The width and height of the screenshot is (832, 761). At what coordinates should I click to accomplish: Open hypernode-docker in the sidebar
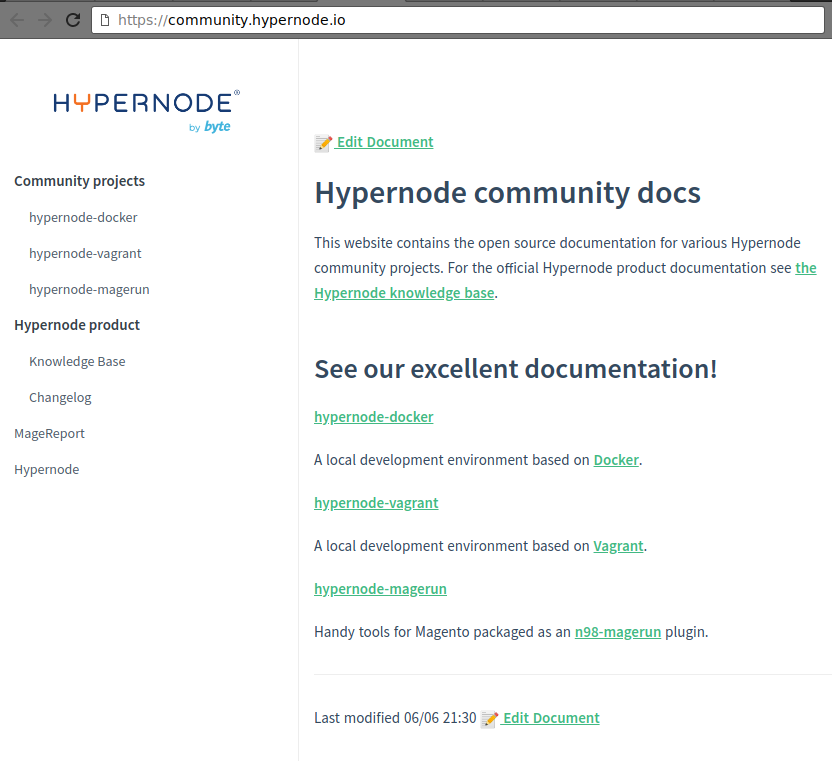coord(83,218)
